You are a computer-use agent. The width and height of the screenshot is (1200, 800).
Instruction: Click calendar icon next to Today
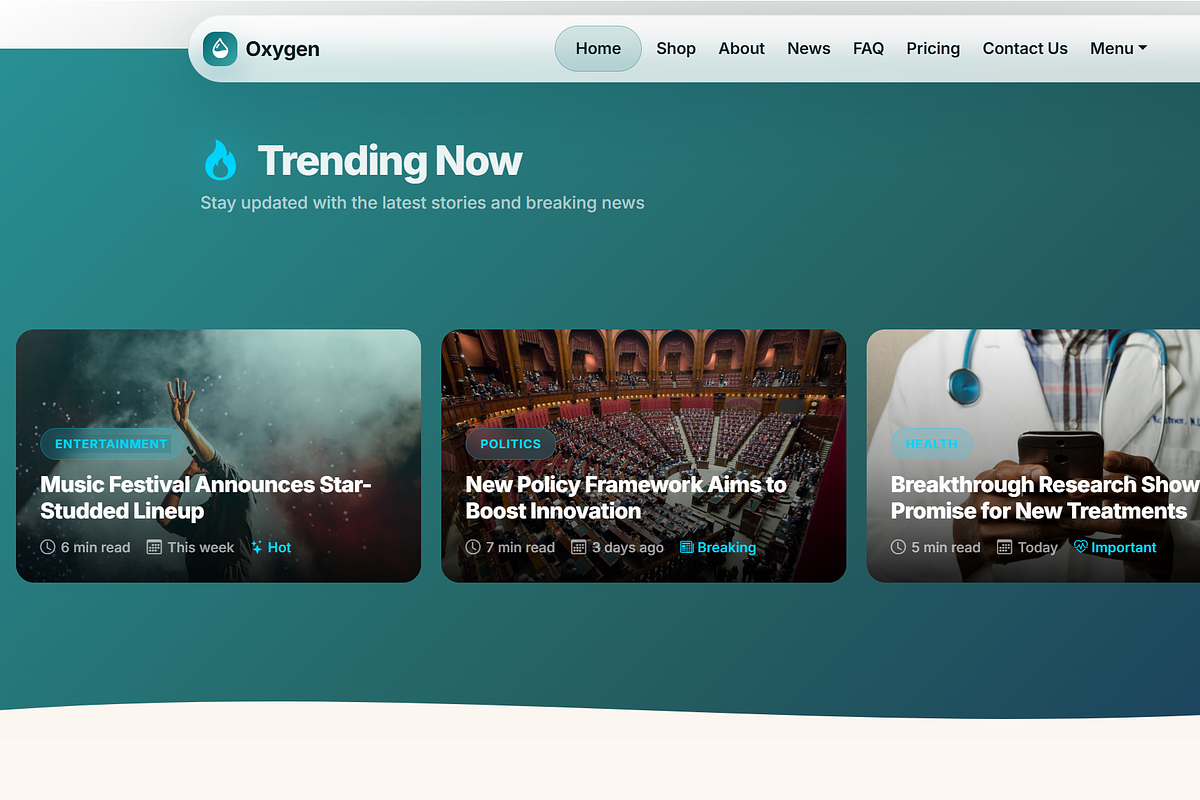[1005, 547]
